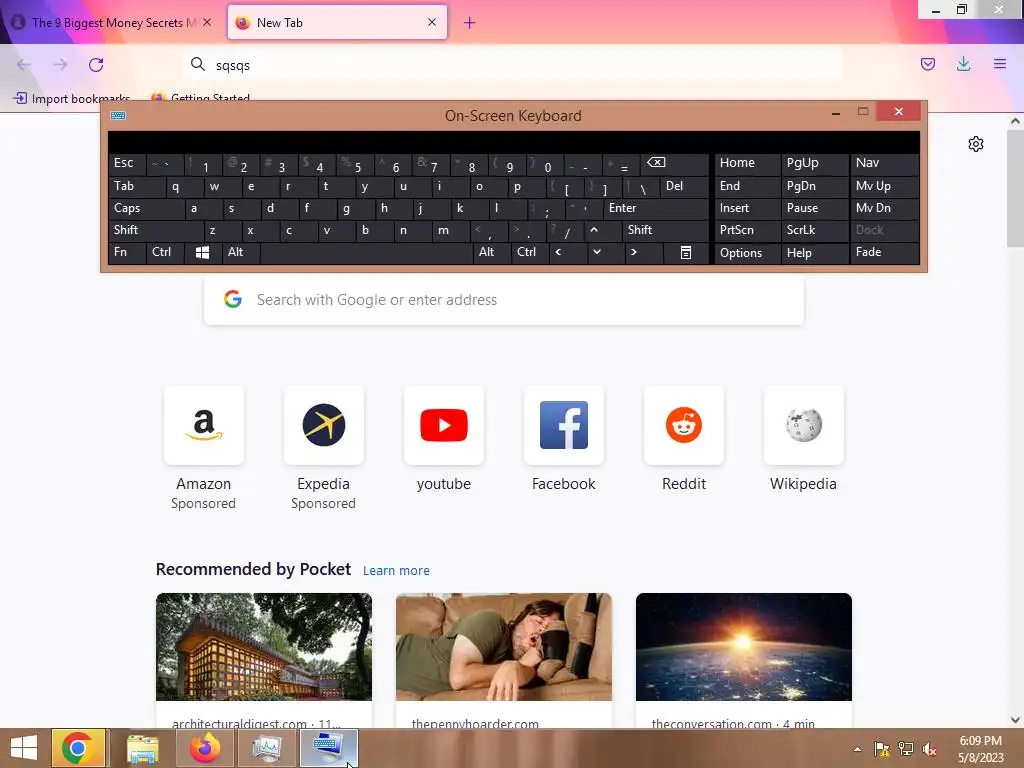Screen dimensions: 1024x768
Task: Toggle the Fn key on keyboard
Action: [x=127, y=253]
